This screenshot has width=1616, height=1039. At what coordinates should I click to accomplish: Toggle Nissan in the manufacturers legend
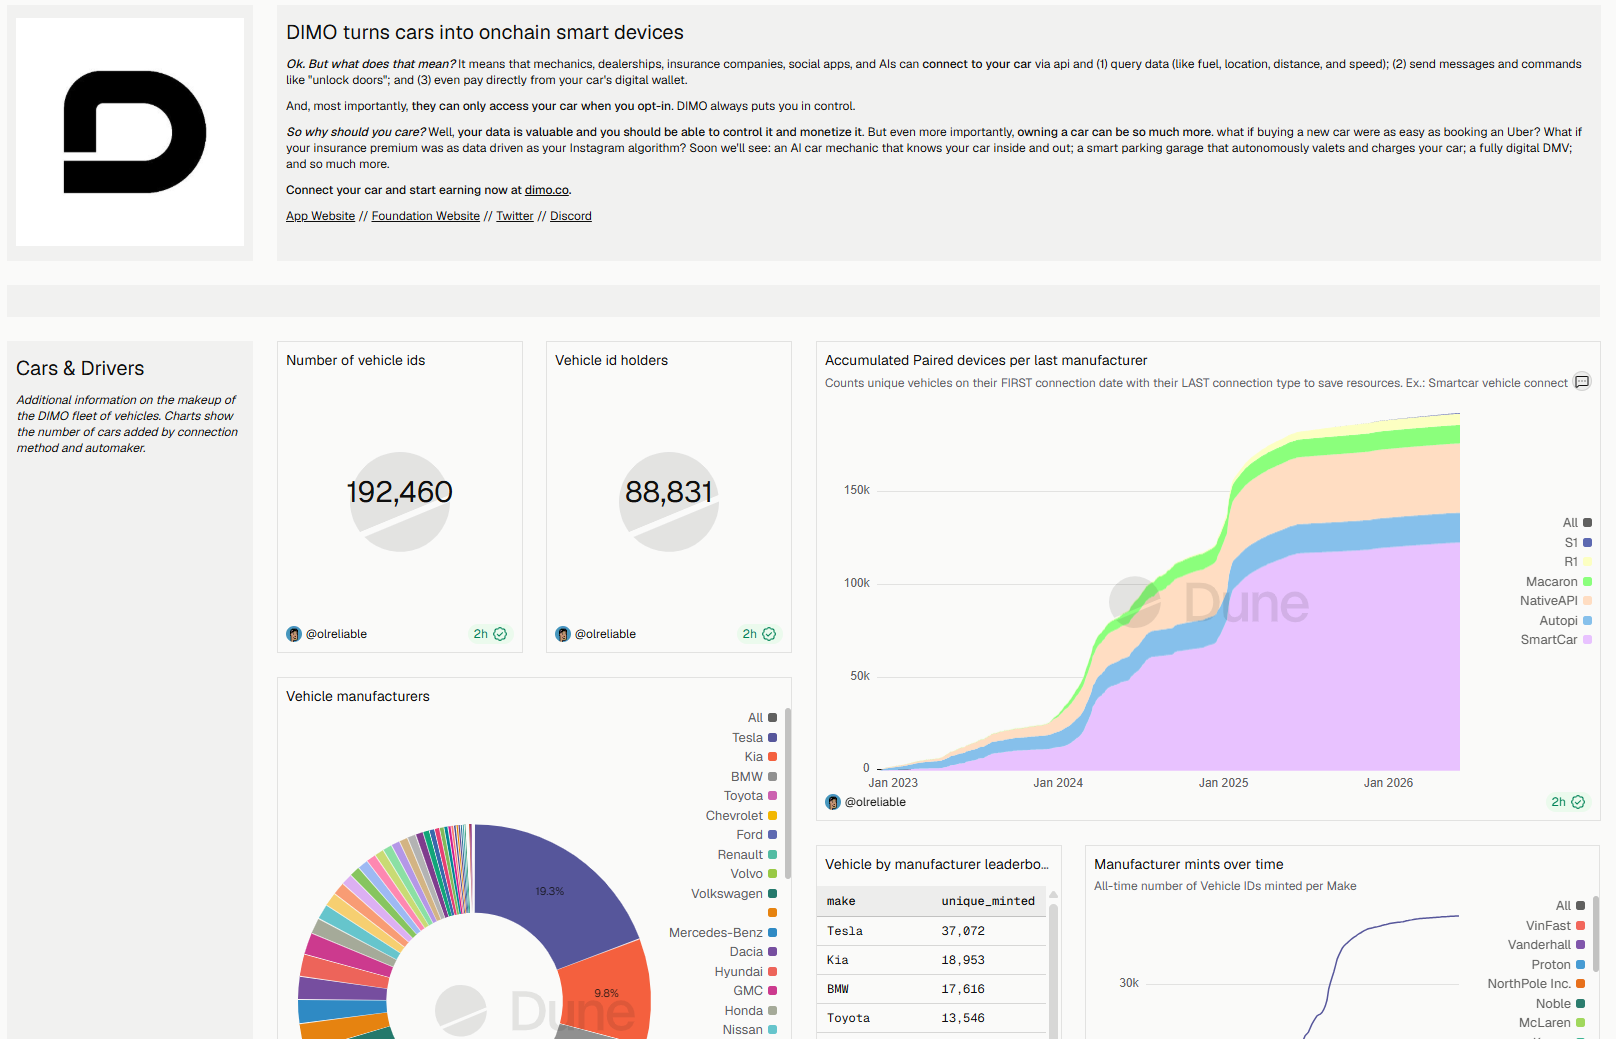750,1030
